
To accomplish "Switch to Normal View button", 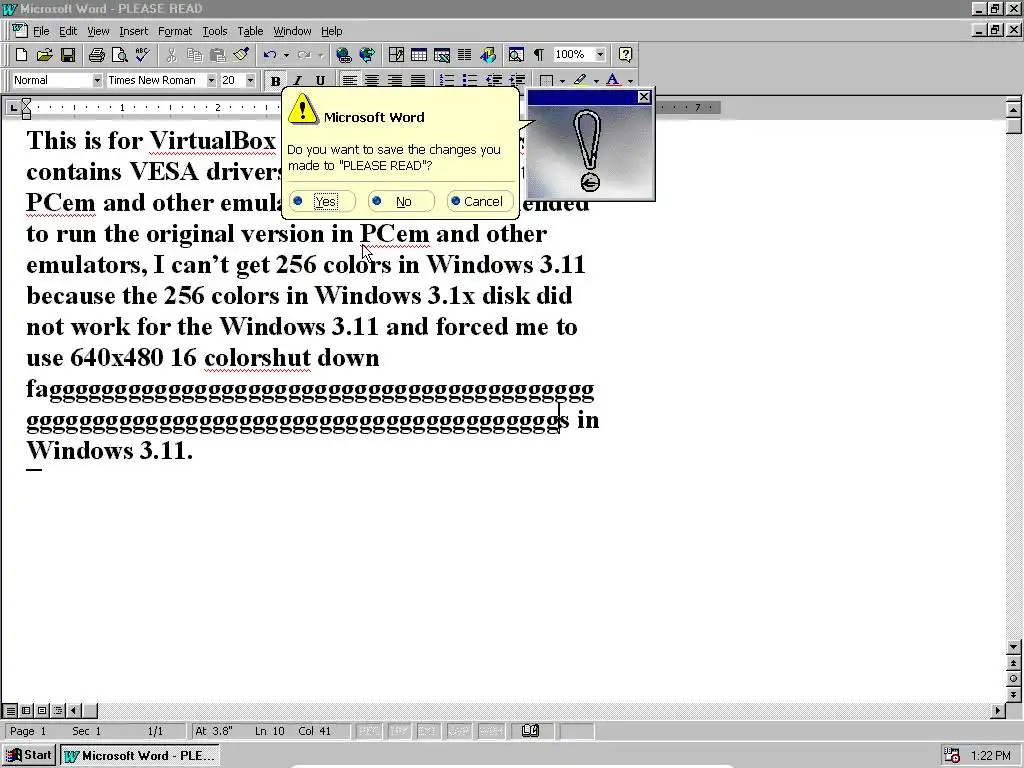I will [x=10, y=711].
